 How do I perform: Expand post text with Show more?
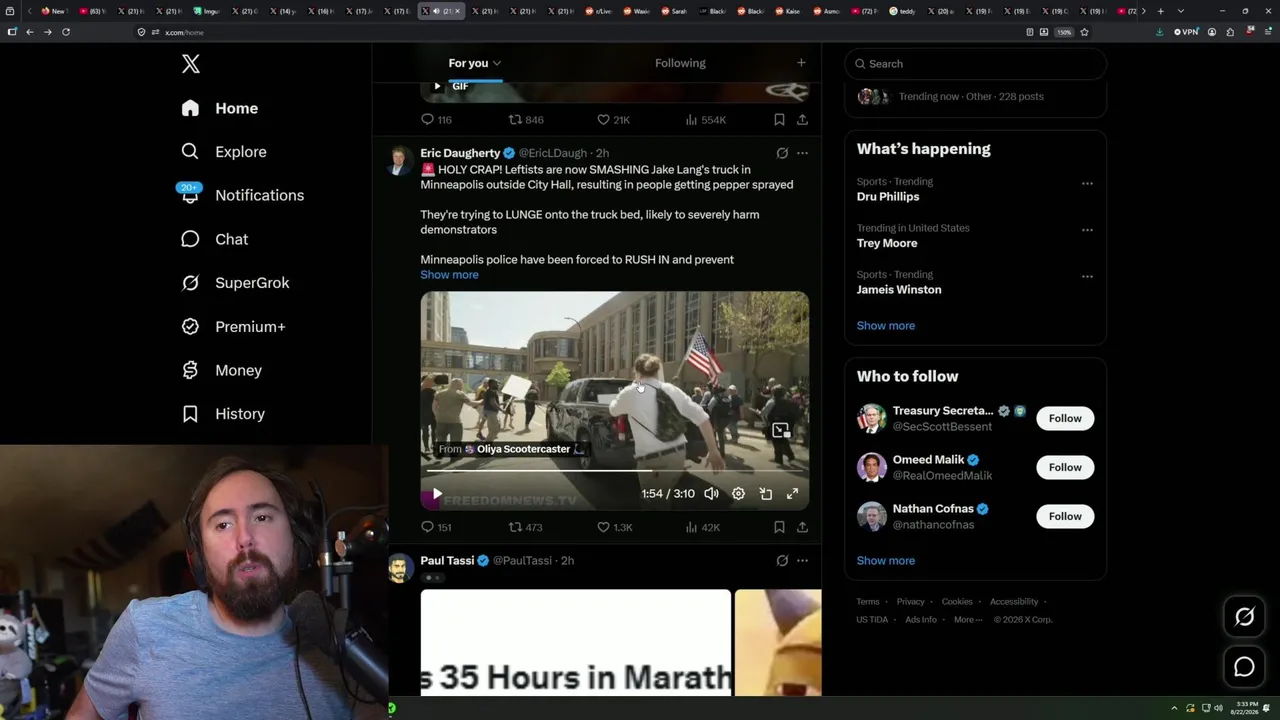click(449, 275)
